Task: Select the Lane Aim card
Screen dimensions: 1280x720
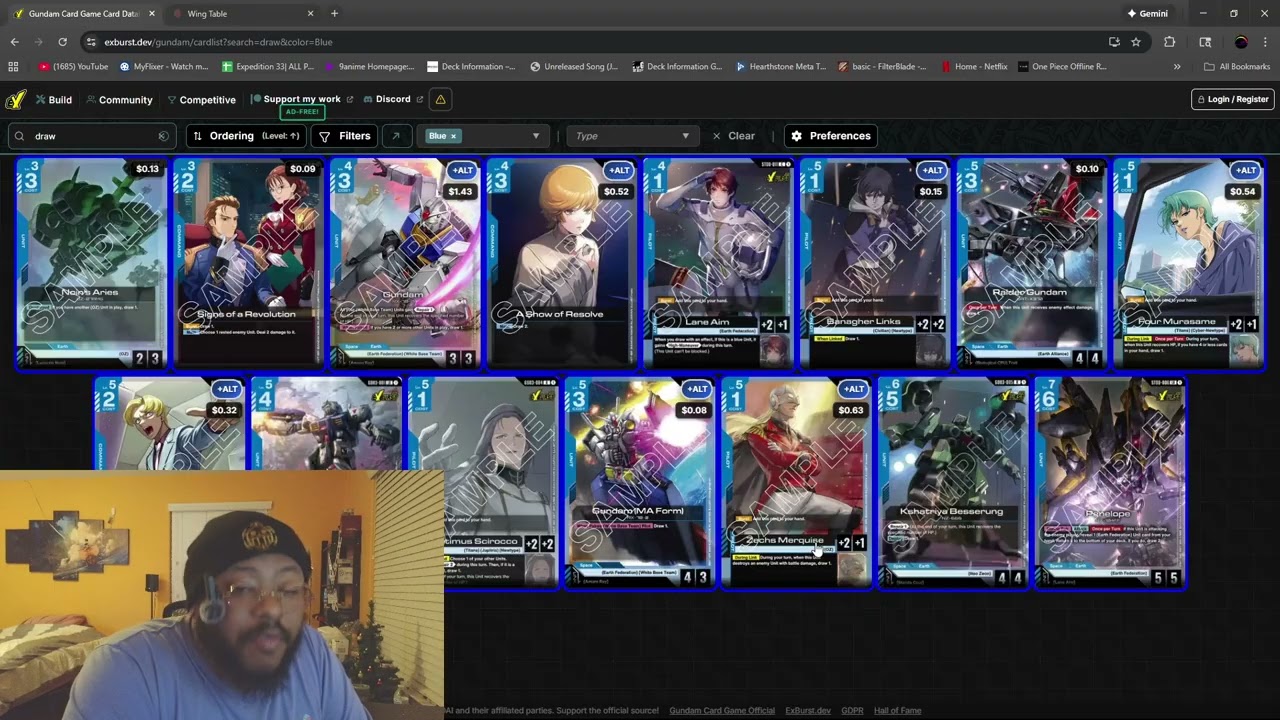Action: tap(718, 264)
